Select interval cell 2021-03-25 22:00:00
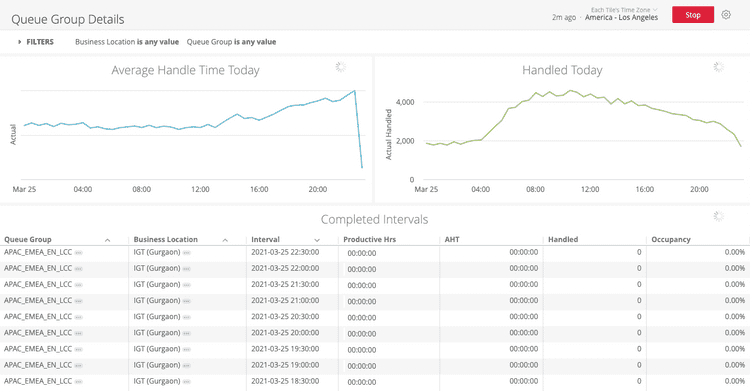Viewport: 750px width, 391px height. [x=285, y=268]
